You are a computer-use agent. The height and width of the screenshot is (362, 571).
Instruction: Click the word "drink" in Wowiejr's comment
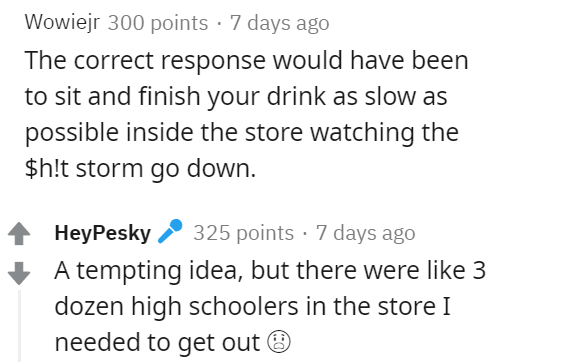296,96
